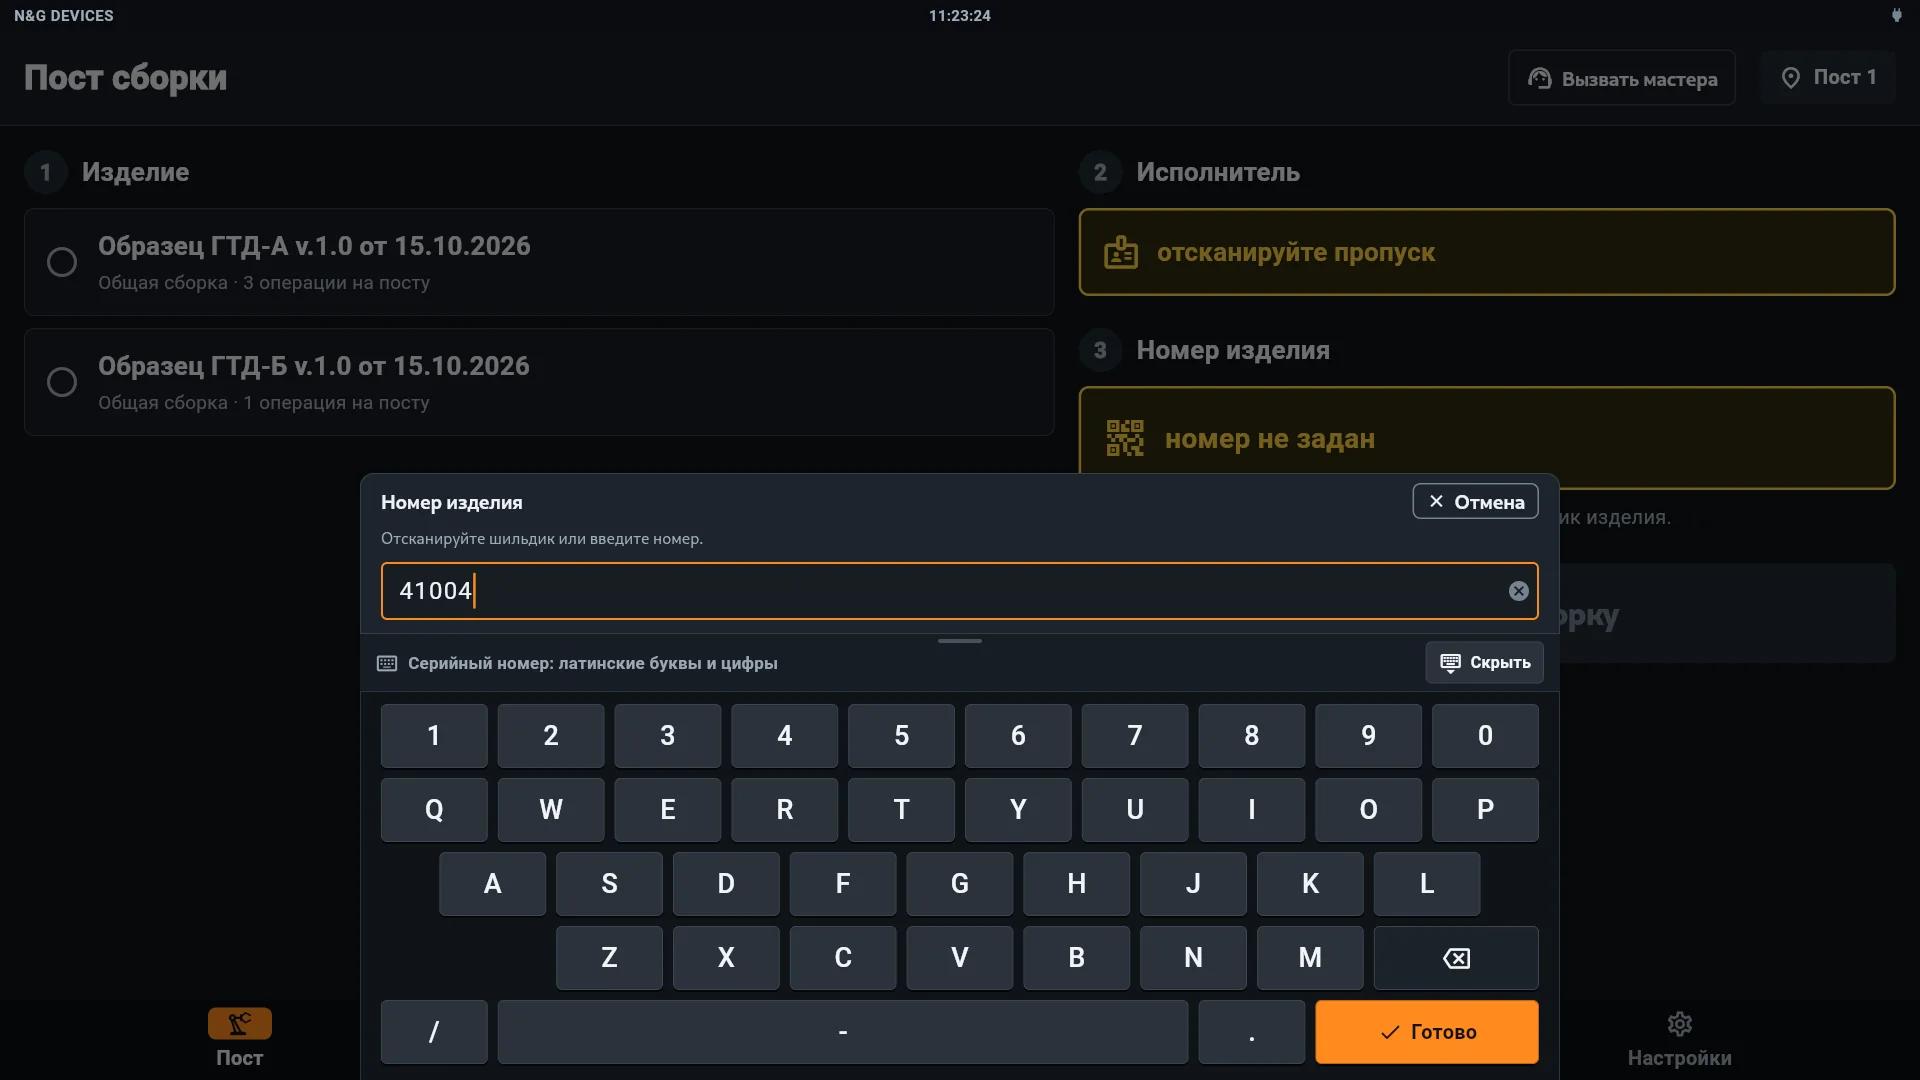Cancel the dialog with Отмена
Image resolution: width=1920 pixels, height=1080 pixels.
click(x=1475, y=502)
